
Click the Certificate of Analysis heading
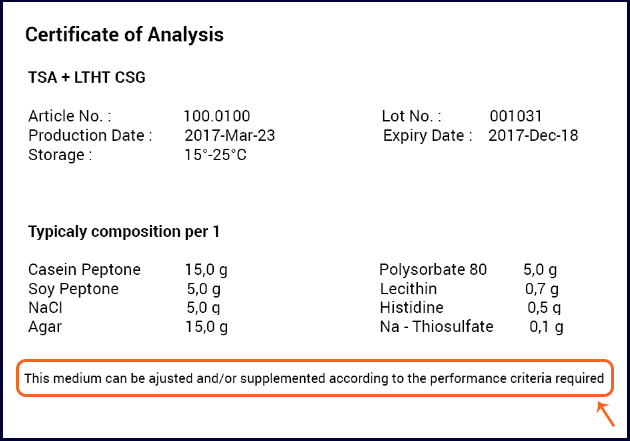[x=124, y=35]
